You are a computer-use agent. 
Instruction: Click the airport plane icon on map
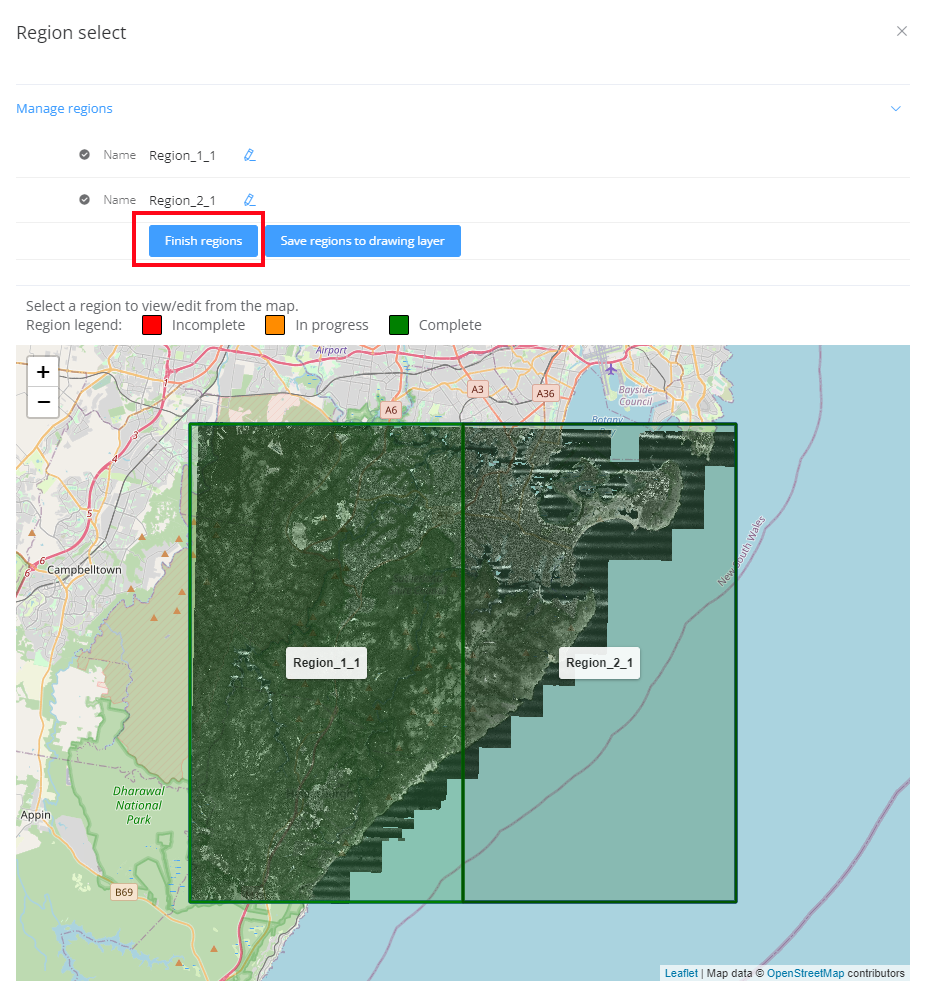[611, 370]
